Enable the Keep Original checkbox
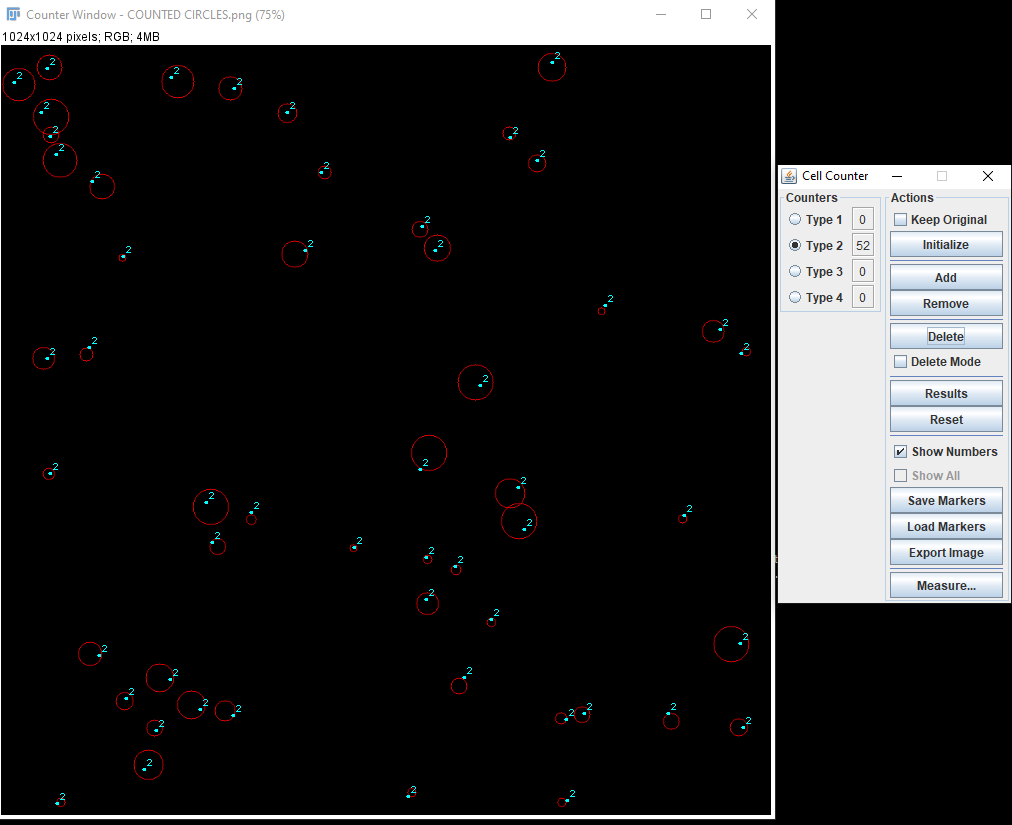This screenshot has height=825, width=1012. (900, 219)
